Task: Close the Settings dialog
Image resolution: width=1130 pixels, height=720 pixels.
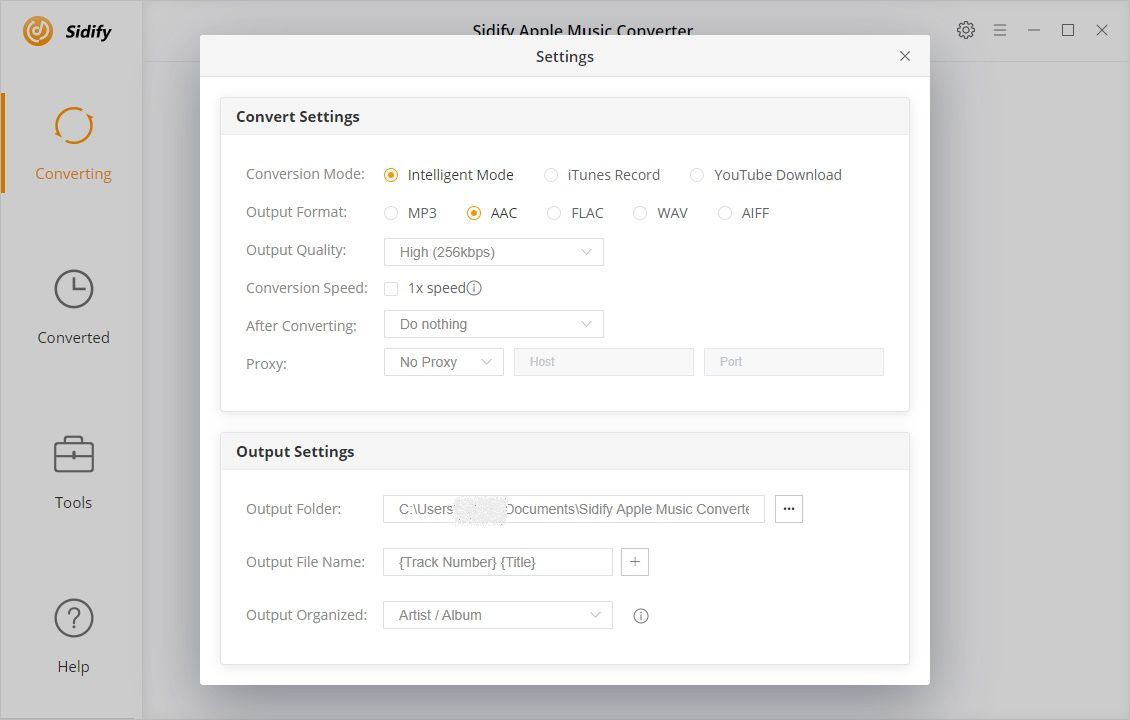Action: pos(904,56)
